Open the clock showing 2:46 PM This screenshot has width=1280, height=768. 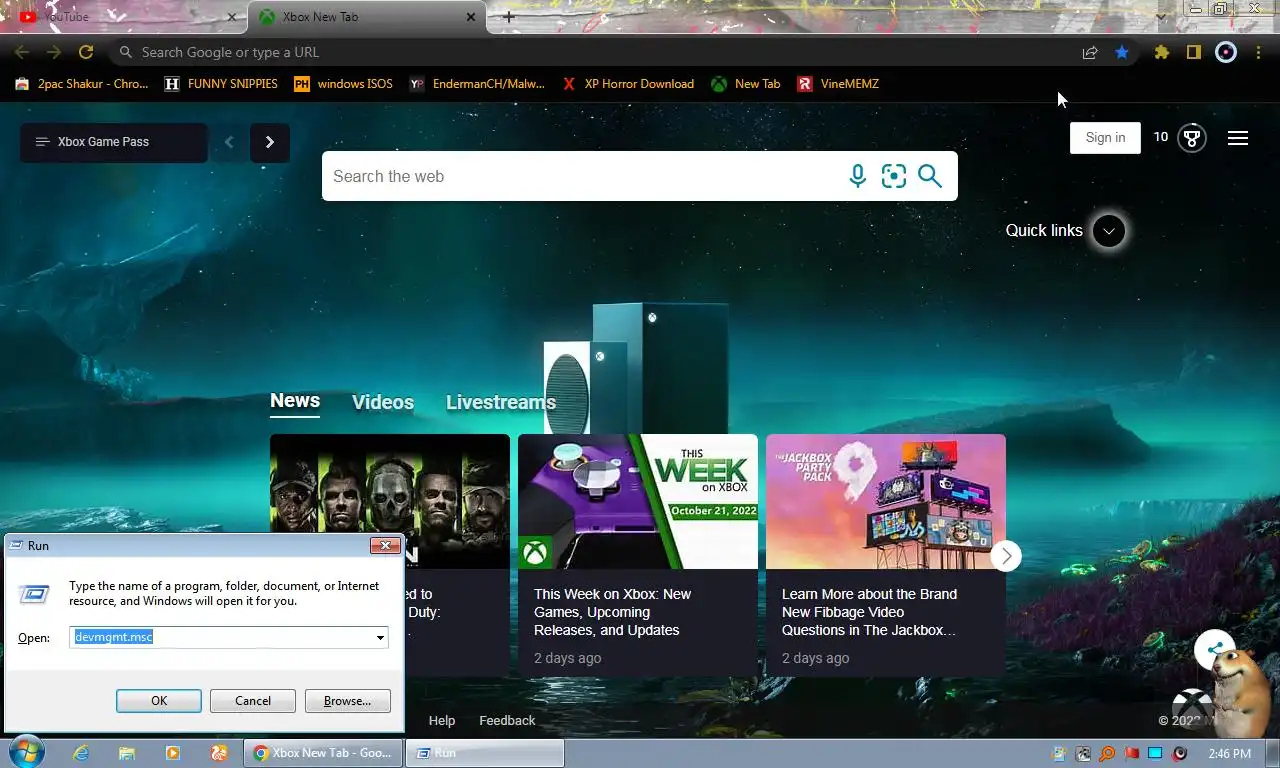click(x=1229, y=753)
